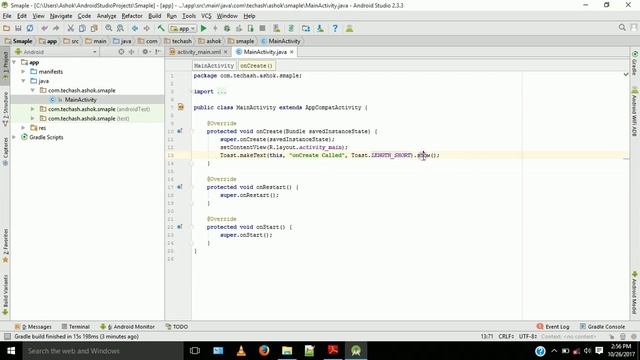Open the Tools menu
Viewport: 640px width, 360px height.
point(189,16)
